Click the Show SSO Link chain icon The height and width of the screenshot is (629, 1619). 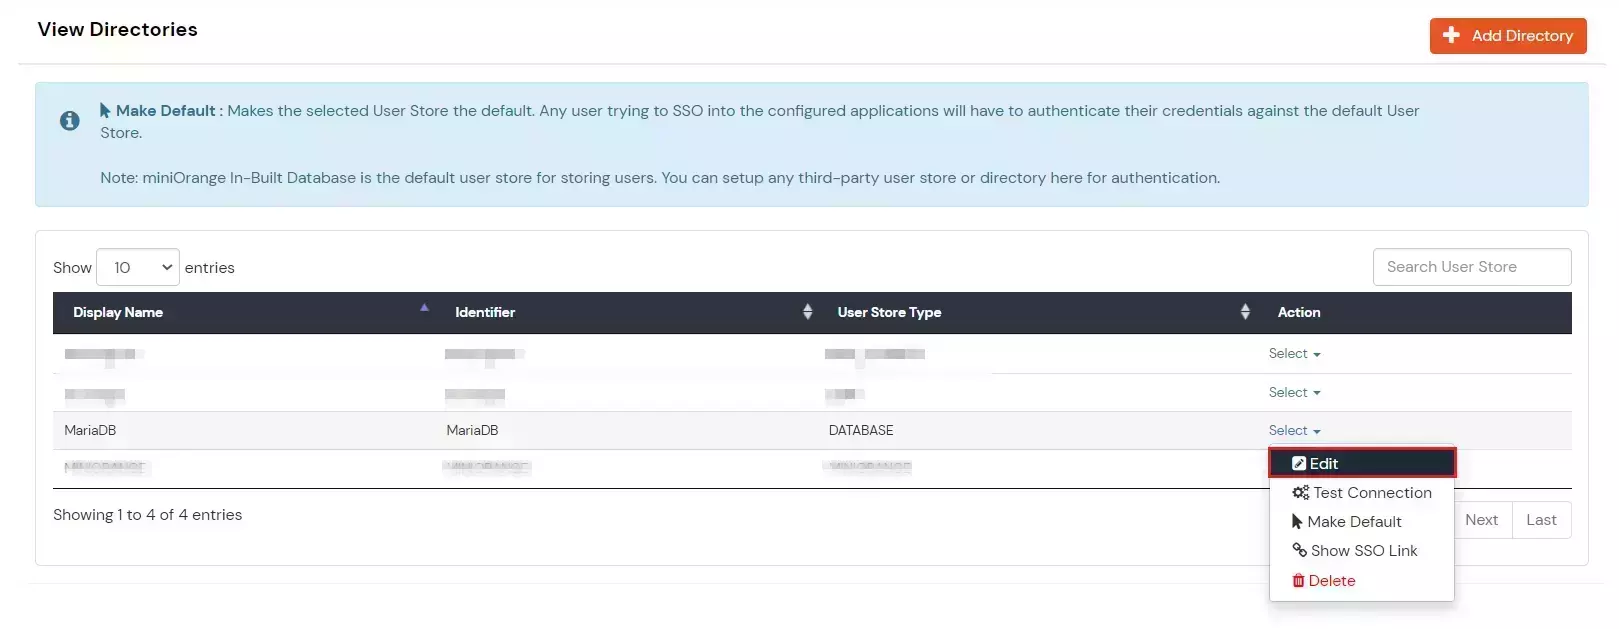point(1299,550)
